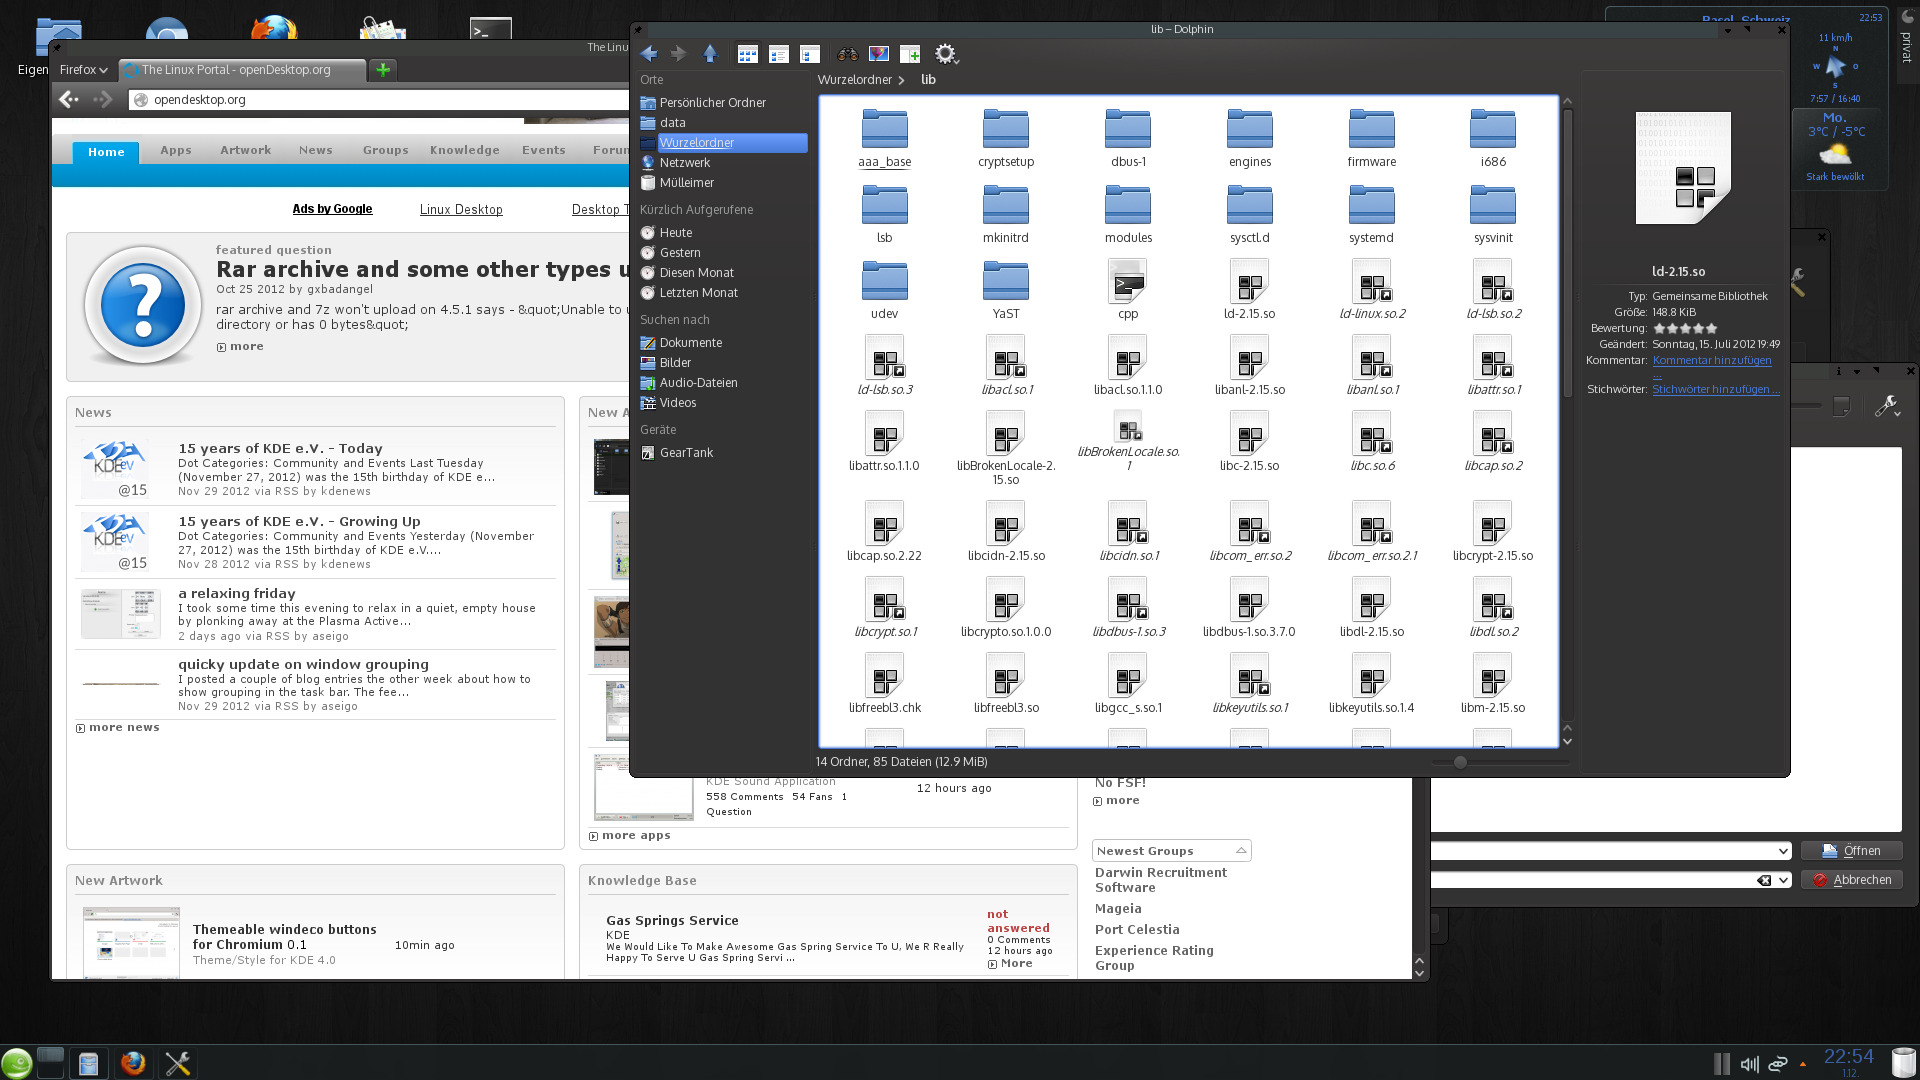Select the libm-2.15.so file icon
Image resolution: width=1920 pixels, height=1080 pixels.
1492,675
